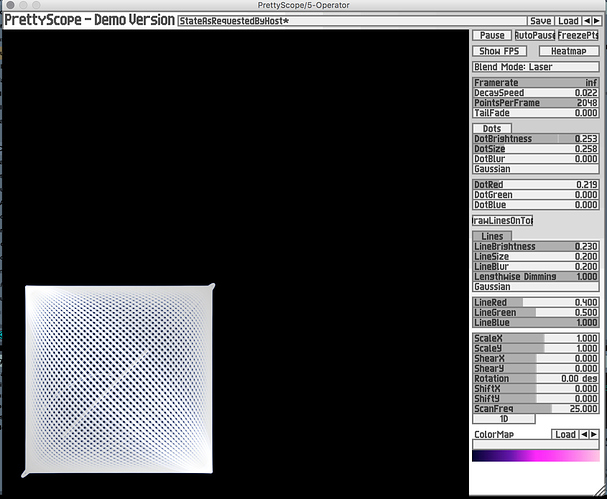Adjust the ShearX slider
The height and width of the screenshot is (499, 607).
536,358
